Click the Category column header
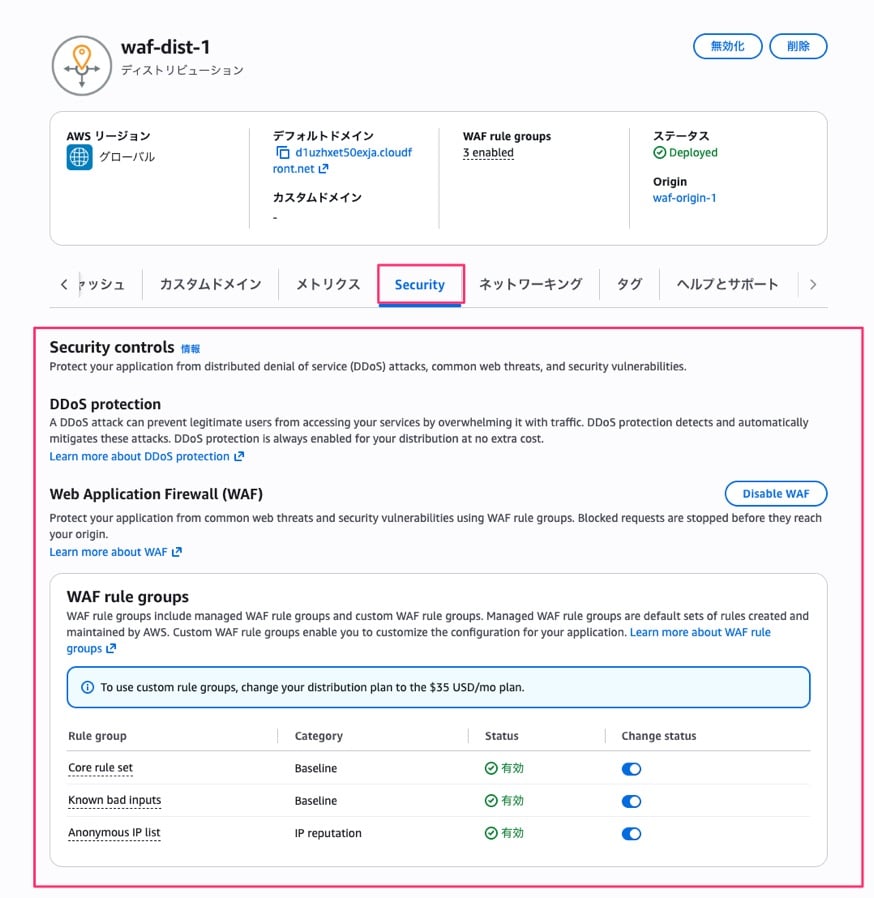The image size is (874, 898). click(x=318, y=736)
